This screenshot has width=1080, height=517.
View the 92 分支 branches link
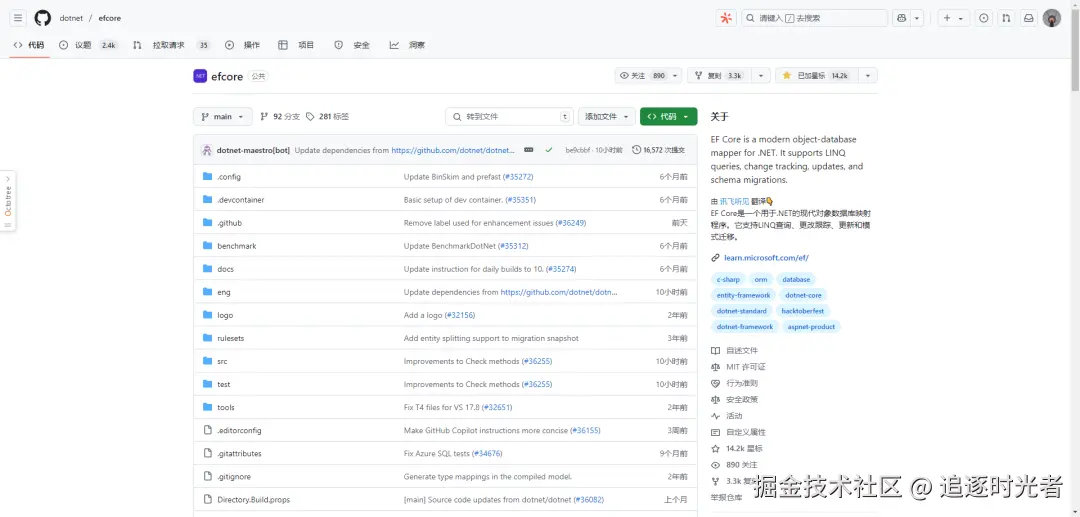280,116
